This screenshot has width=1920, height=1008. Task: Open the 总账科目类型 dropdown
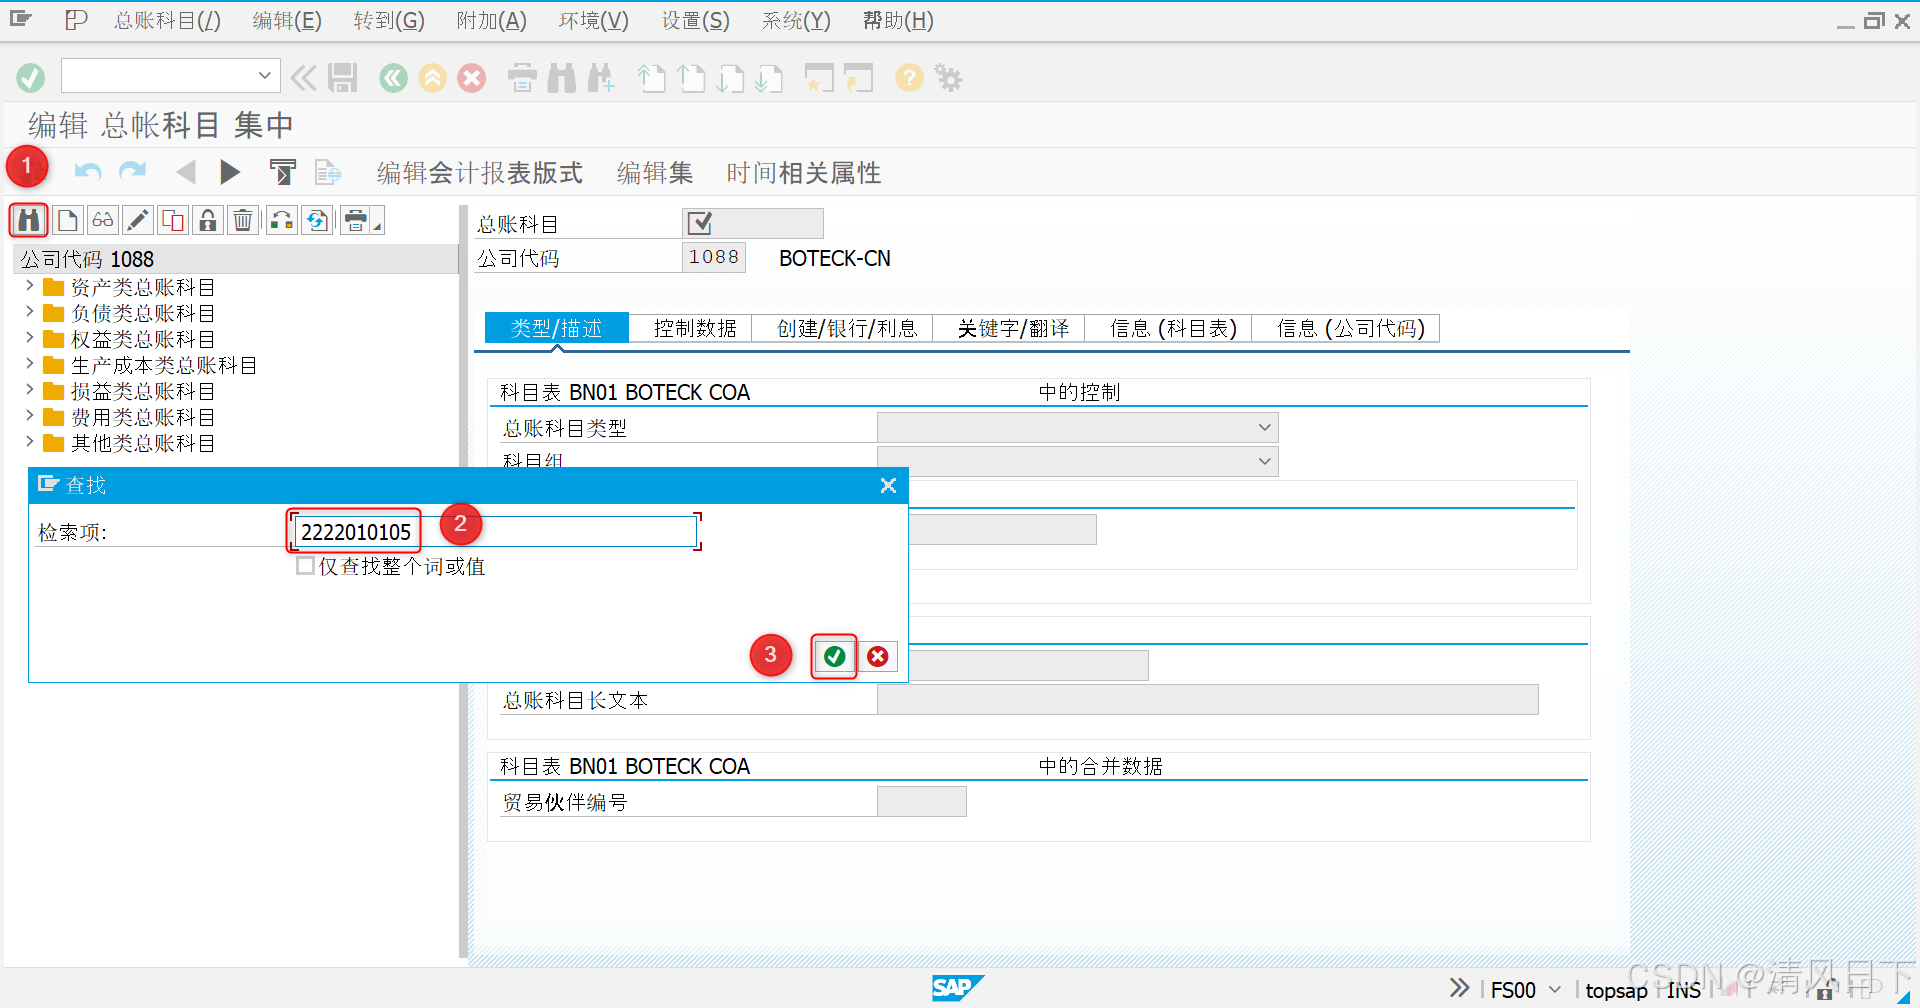(1265, 427)
